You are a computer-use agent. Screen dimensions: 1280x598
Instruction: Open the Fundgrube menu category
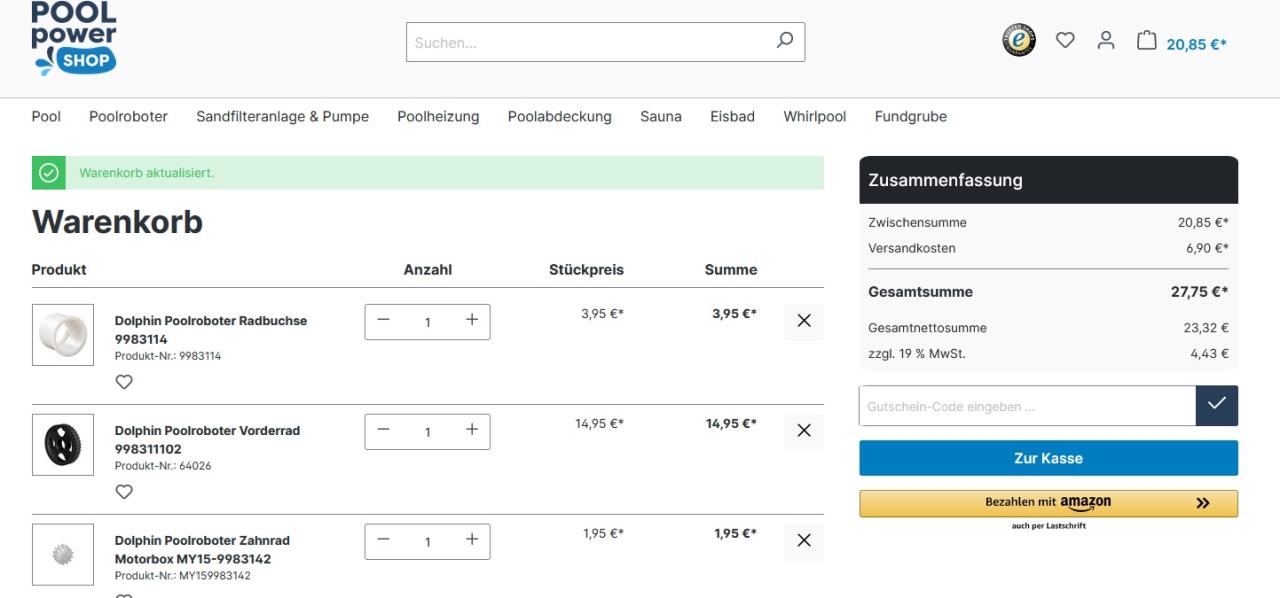click(911, 117)
